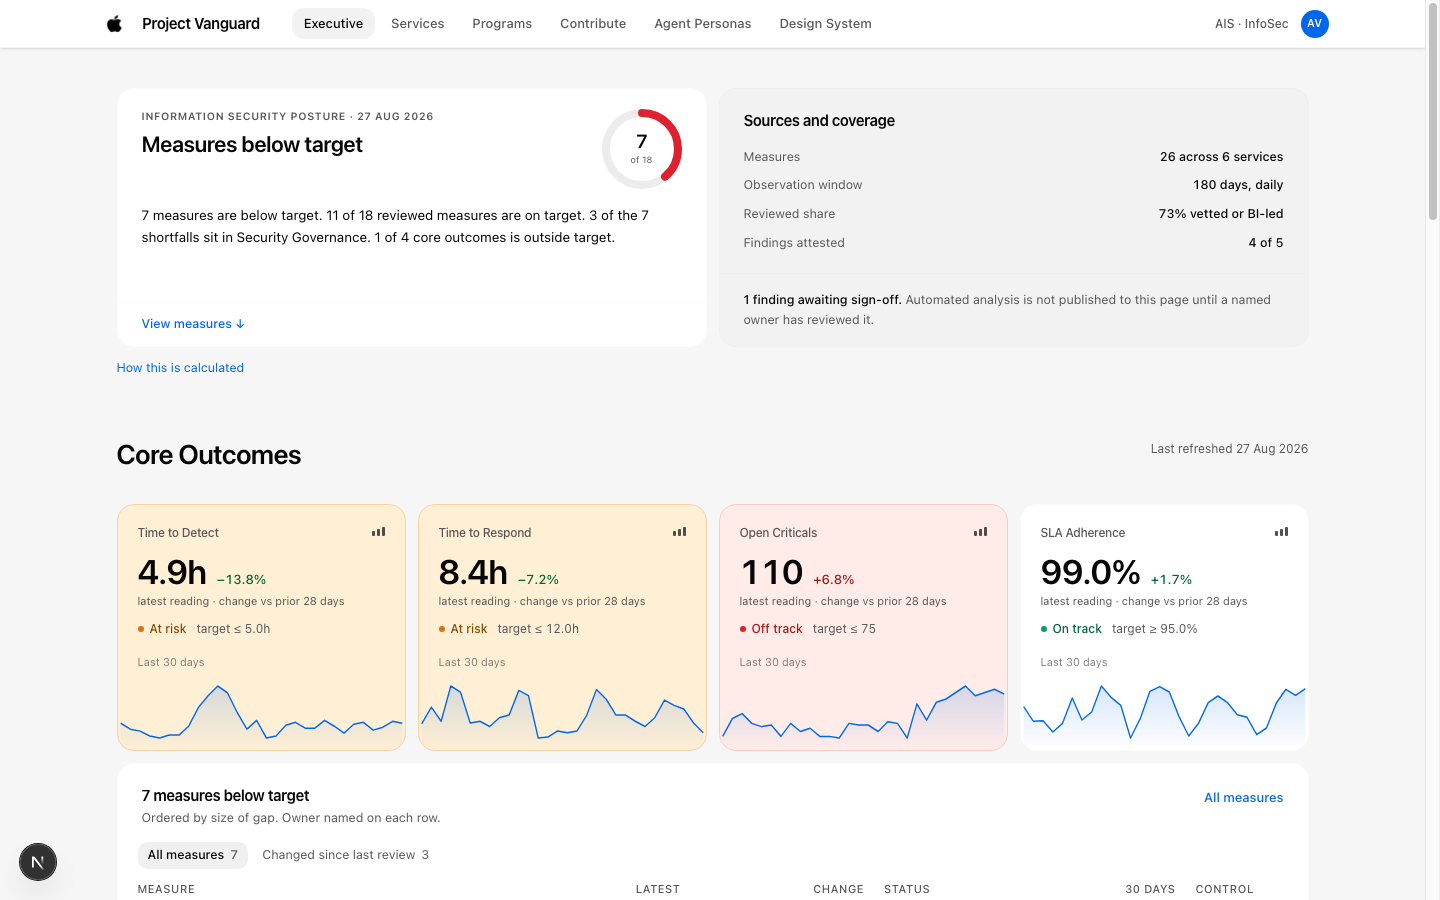Open the Design System nav item

(x=825, y=23)
